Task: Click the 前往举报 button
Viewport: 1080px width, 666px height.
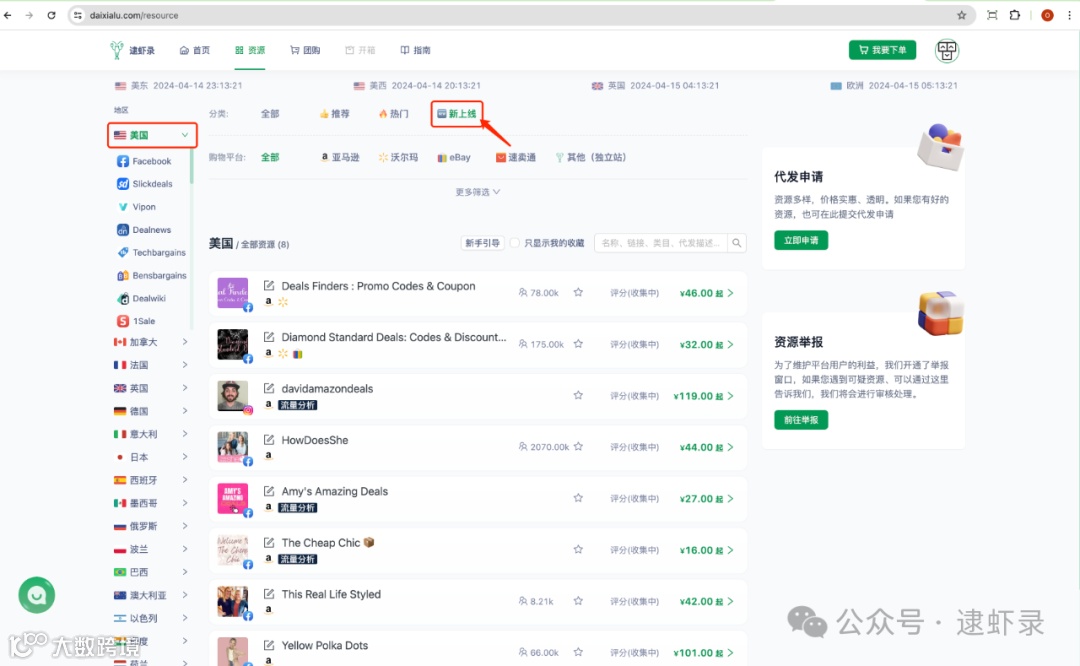Action: (x=801, y=420)
